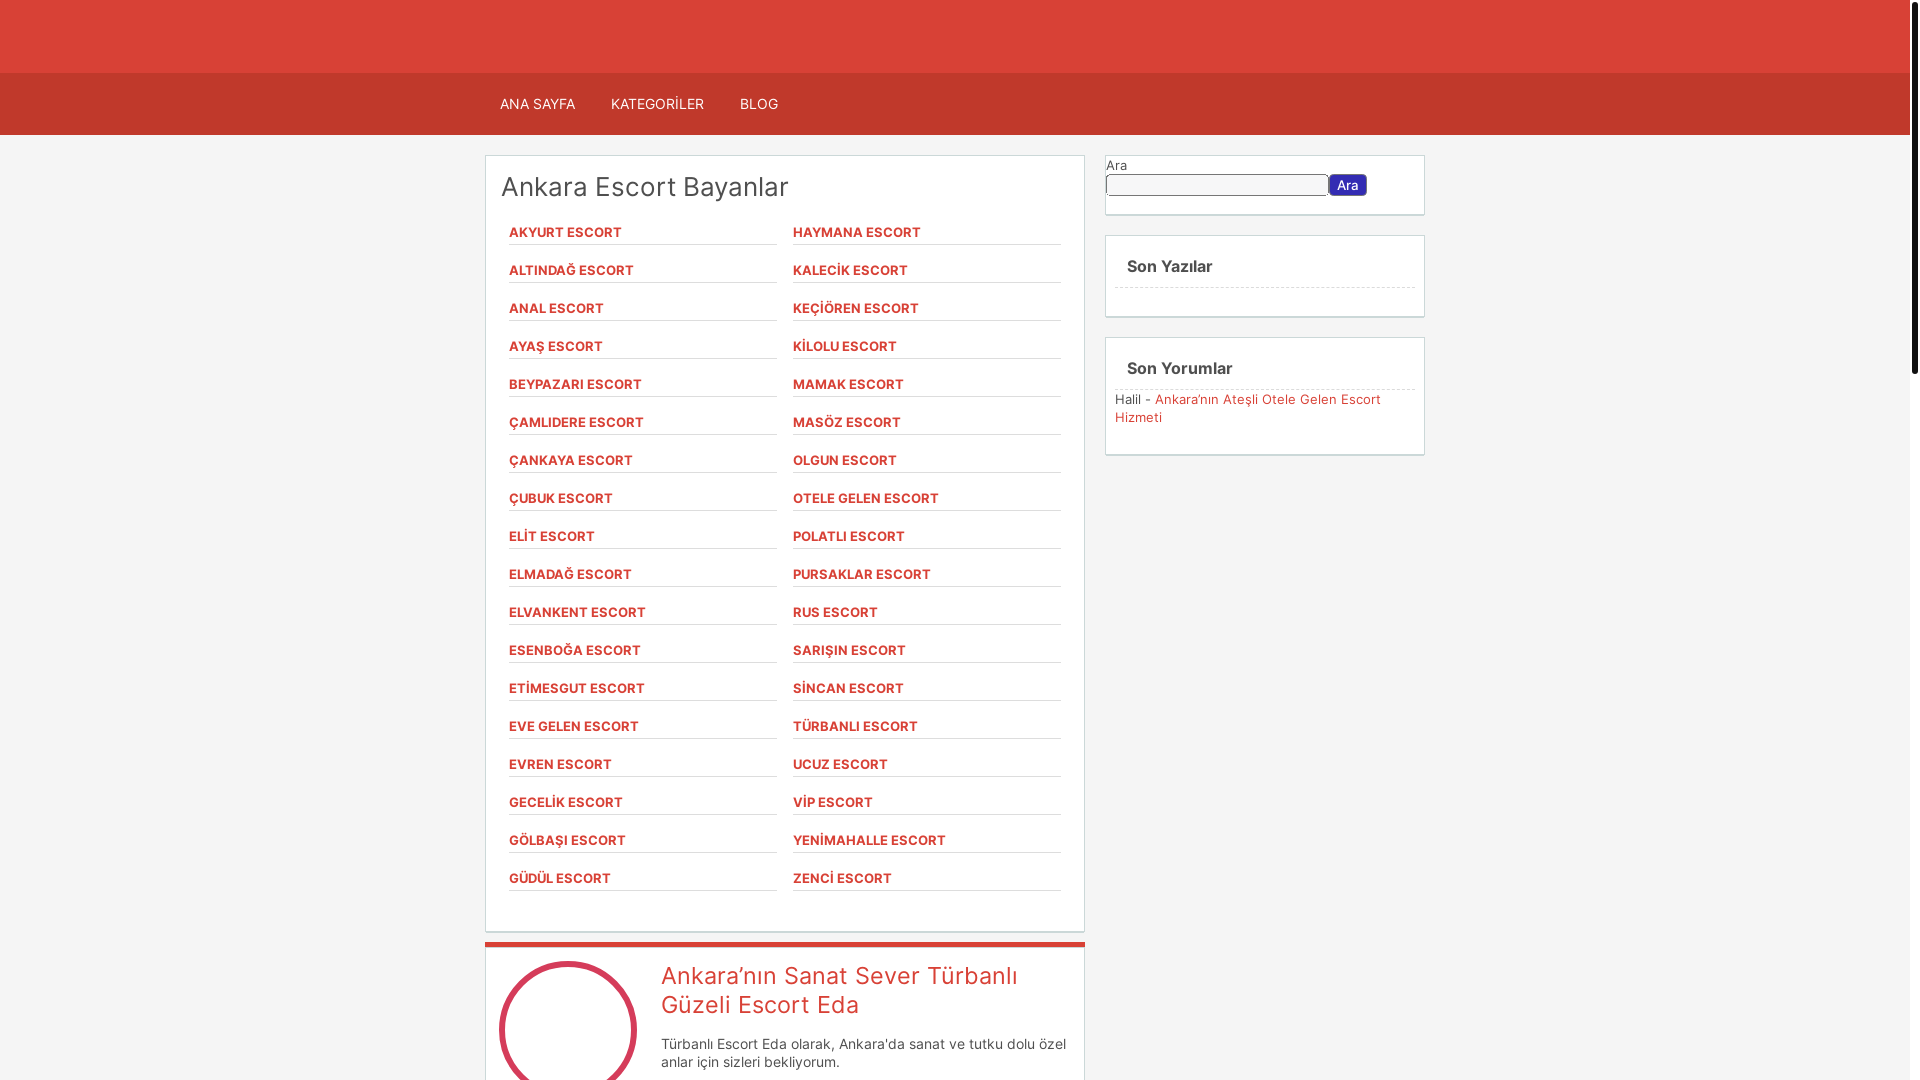Open the TÜRBANLI ESCORT link

click(x=855, y=726)
